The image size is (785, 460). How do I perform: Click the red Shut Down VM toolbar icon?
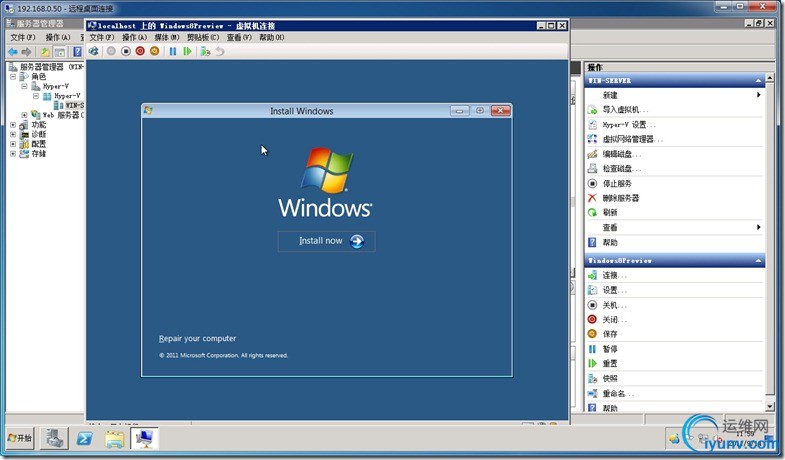tap(140, 51)
